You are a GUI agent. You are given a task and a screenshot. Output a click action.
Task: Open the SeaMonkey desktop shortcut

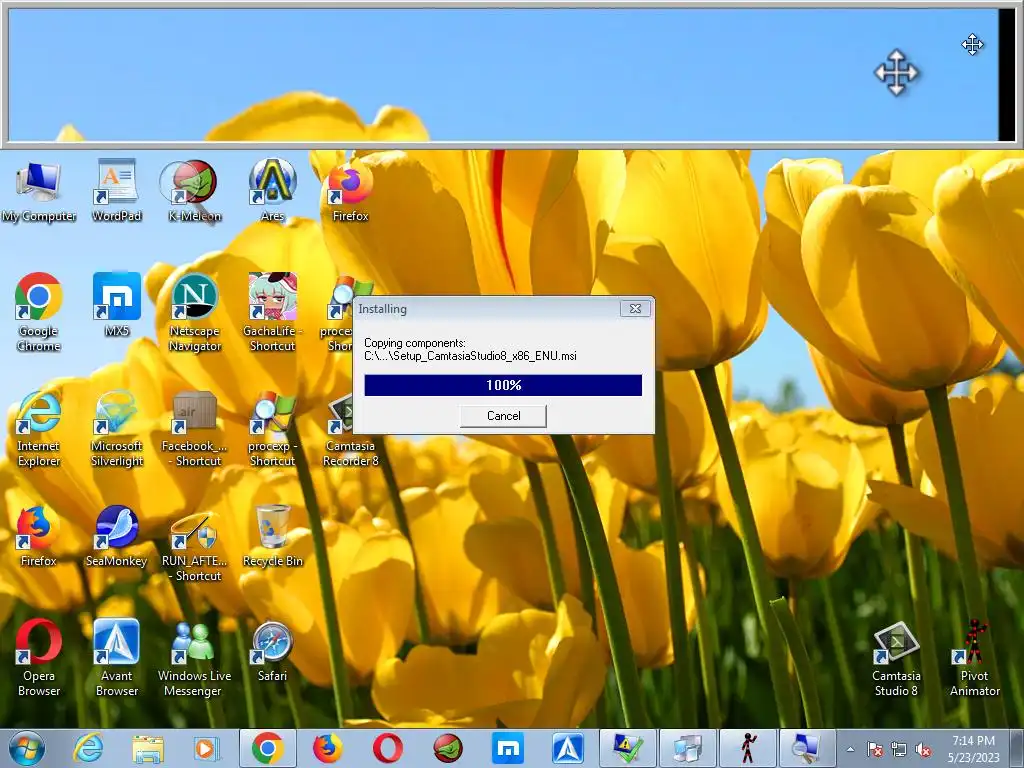pos(116,535)
